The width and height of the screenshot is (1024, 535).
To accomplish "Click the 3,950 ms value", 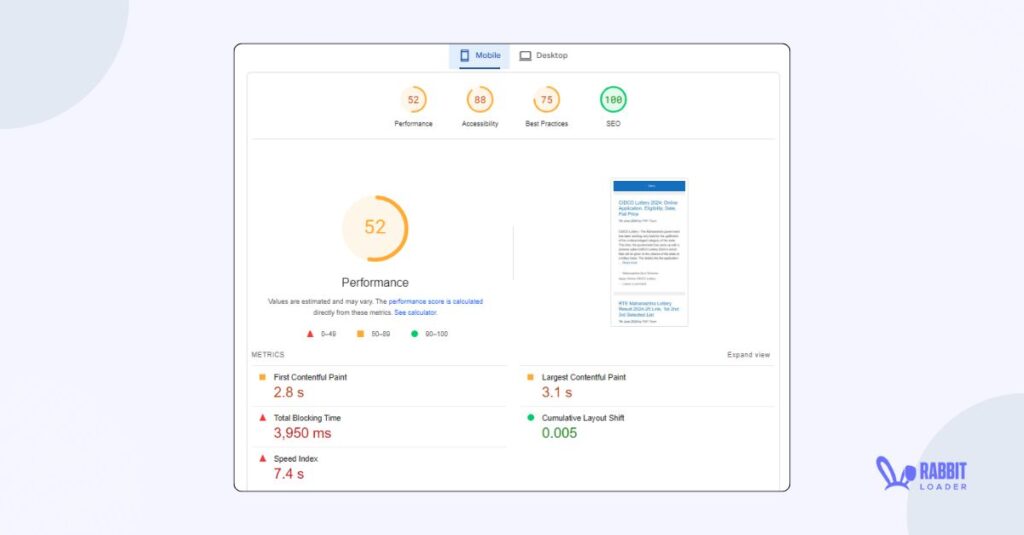I will coord(302,433).
